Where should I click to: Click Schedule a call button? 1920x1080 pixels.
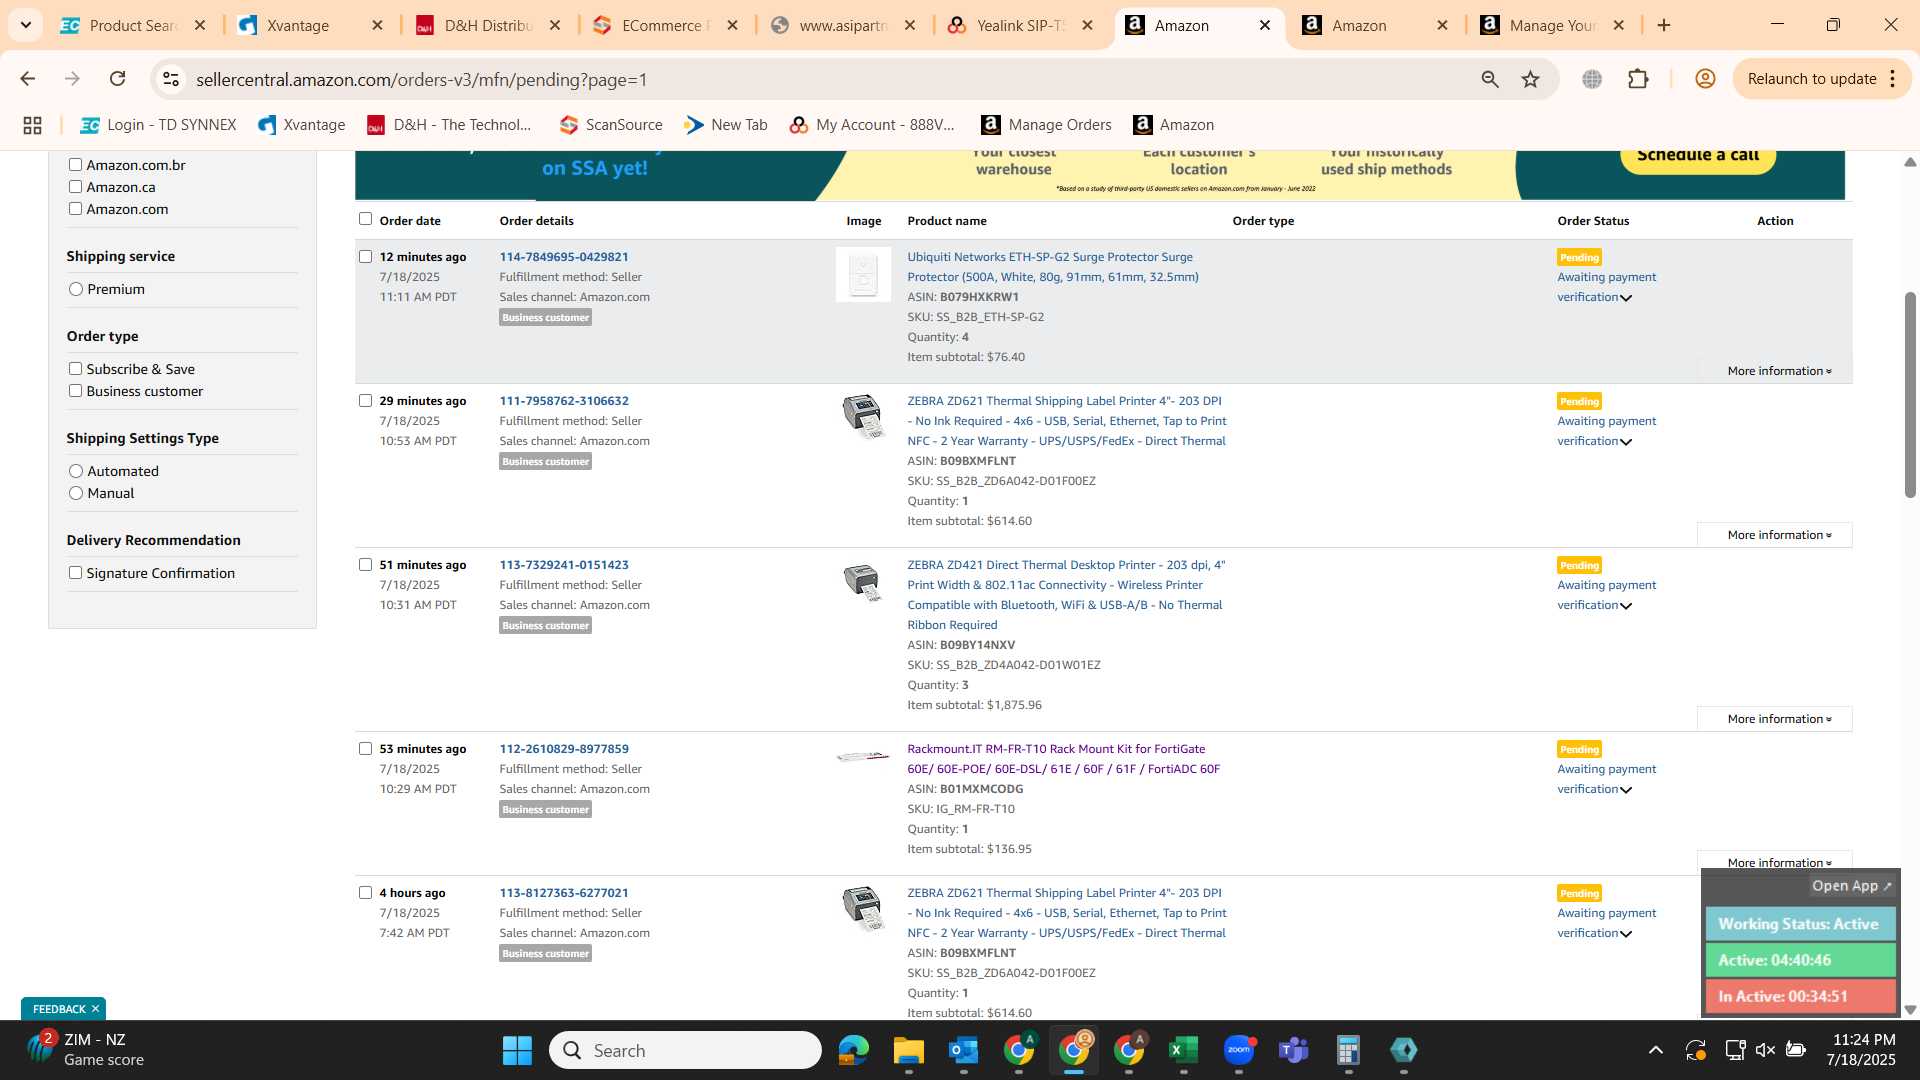1698,156
